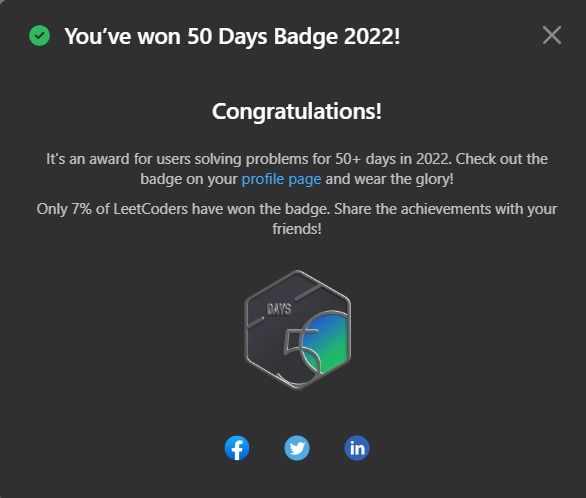Image resolution: width=586 pixels, height=498 pixels.
Task: Click "Check out the" text in description
Action: tap(502, 159)
